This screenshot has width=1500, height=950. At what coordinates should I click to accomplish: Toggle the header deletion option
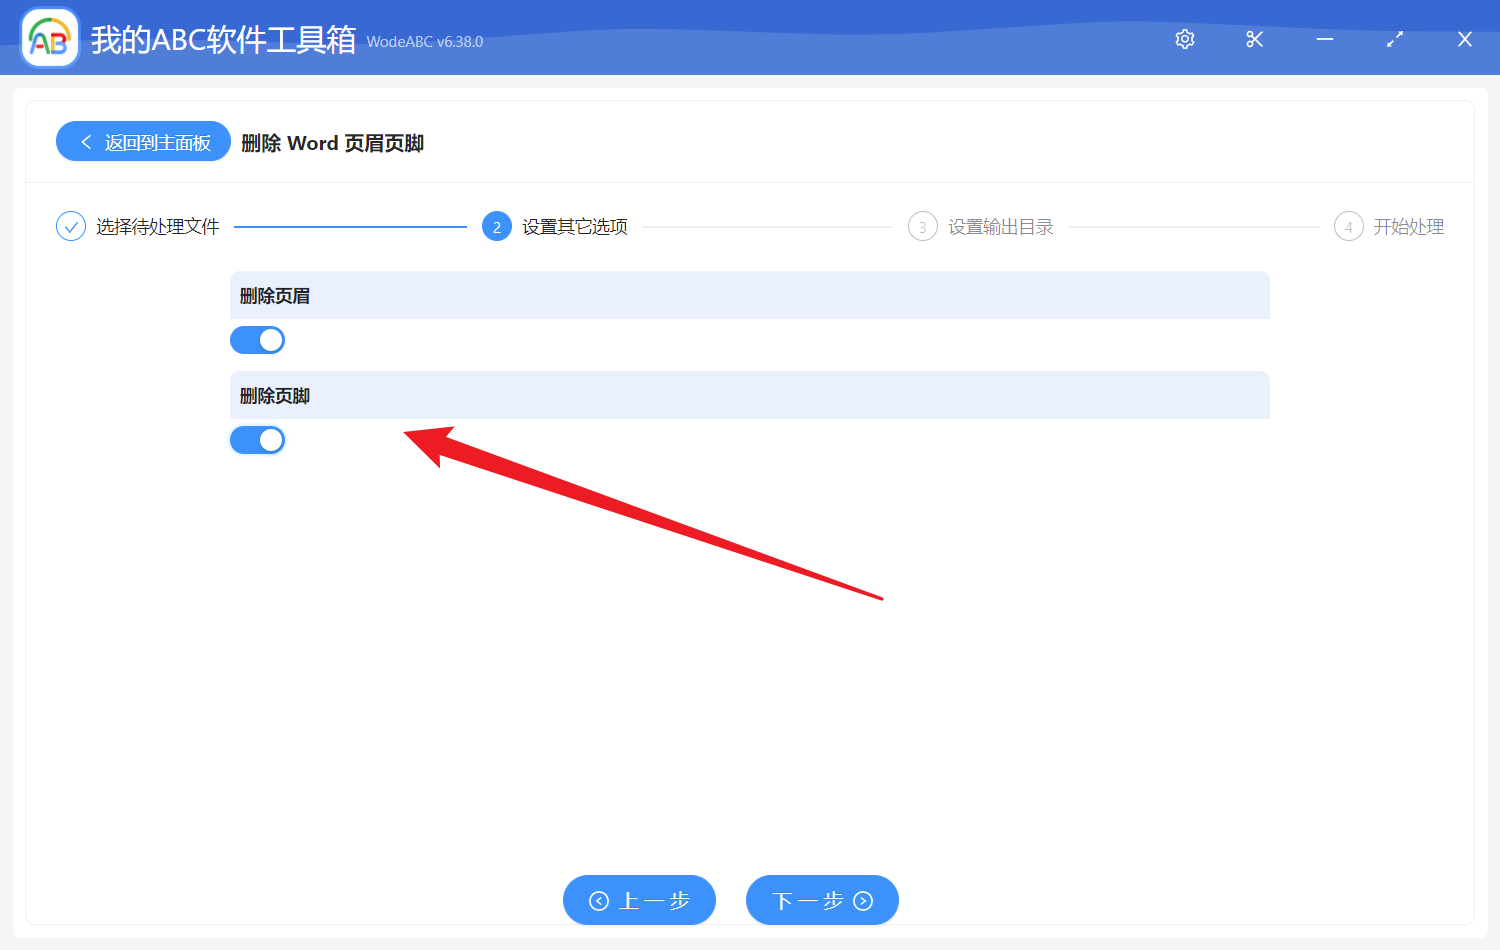(x=257, y=340)
